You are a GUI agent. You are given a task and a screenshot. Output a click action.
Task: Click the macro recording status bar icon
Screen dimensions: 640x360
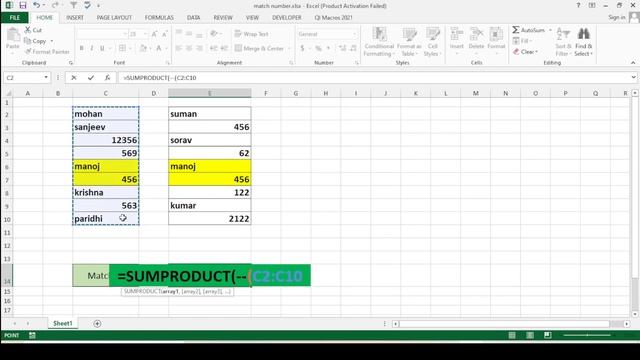click(x=32, y=336)
